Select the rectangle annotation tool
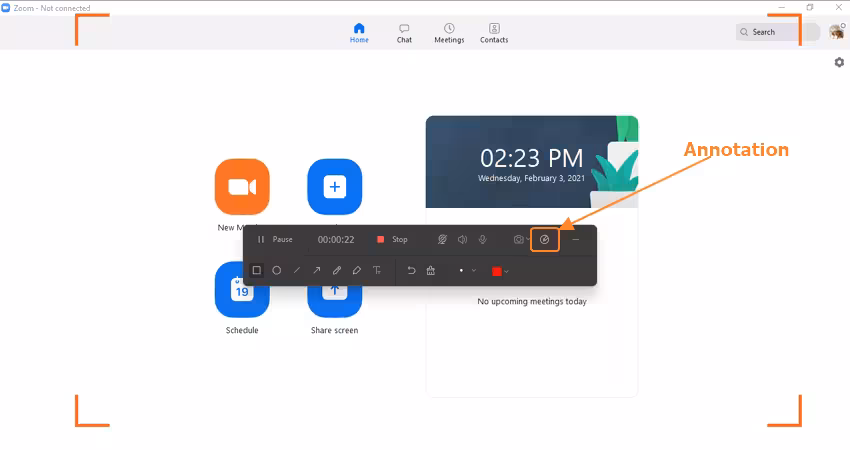This screenshot has height=450, width=850. (x=256, y=270)
